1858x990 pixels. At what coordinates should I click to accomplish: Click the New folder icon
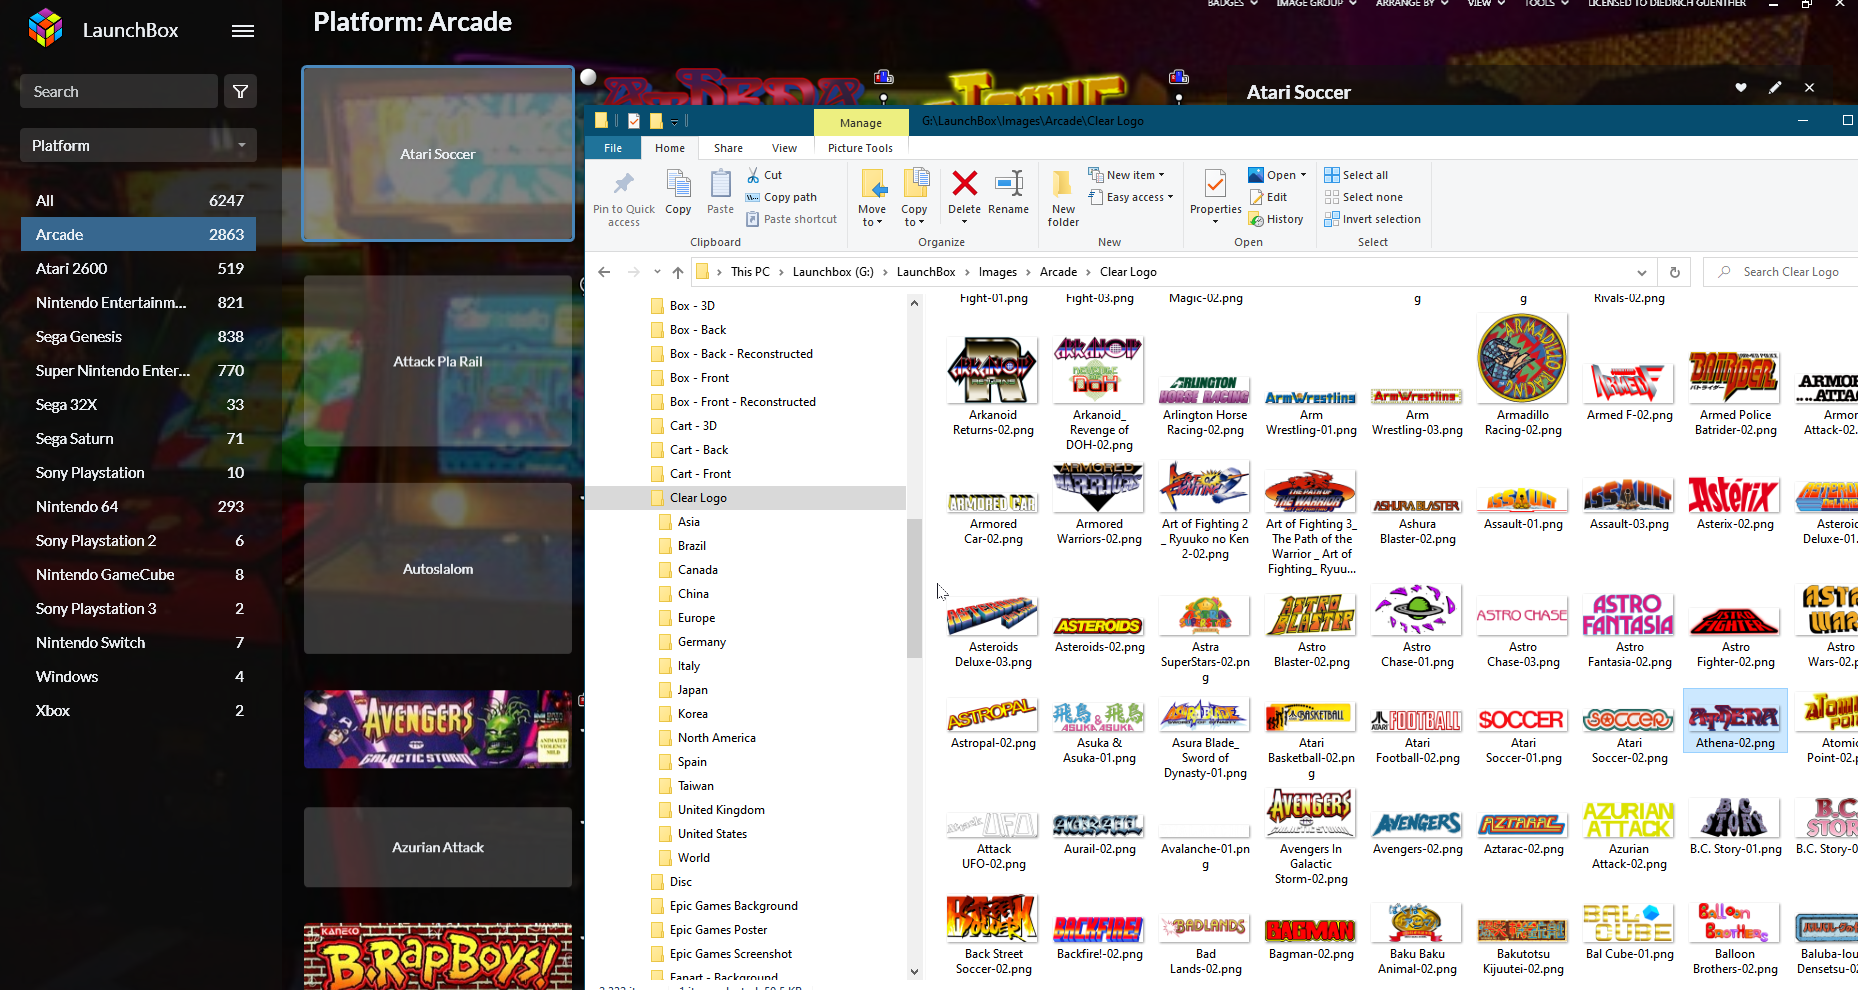(x=1063, y=185)
